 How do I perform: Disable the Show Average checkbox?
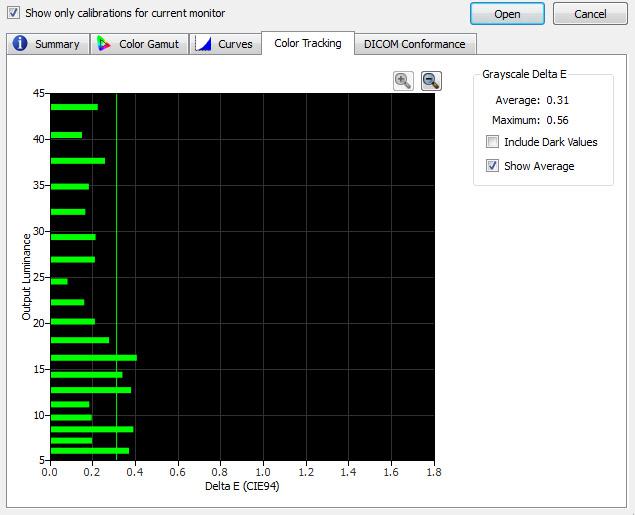pyautogui.click(x=492, y=166)
